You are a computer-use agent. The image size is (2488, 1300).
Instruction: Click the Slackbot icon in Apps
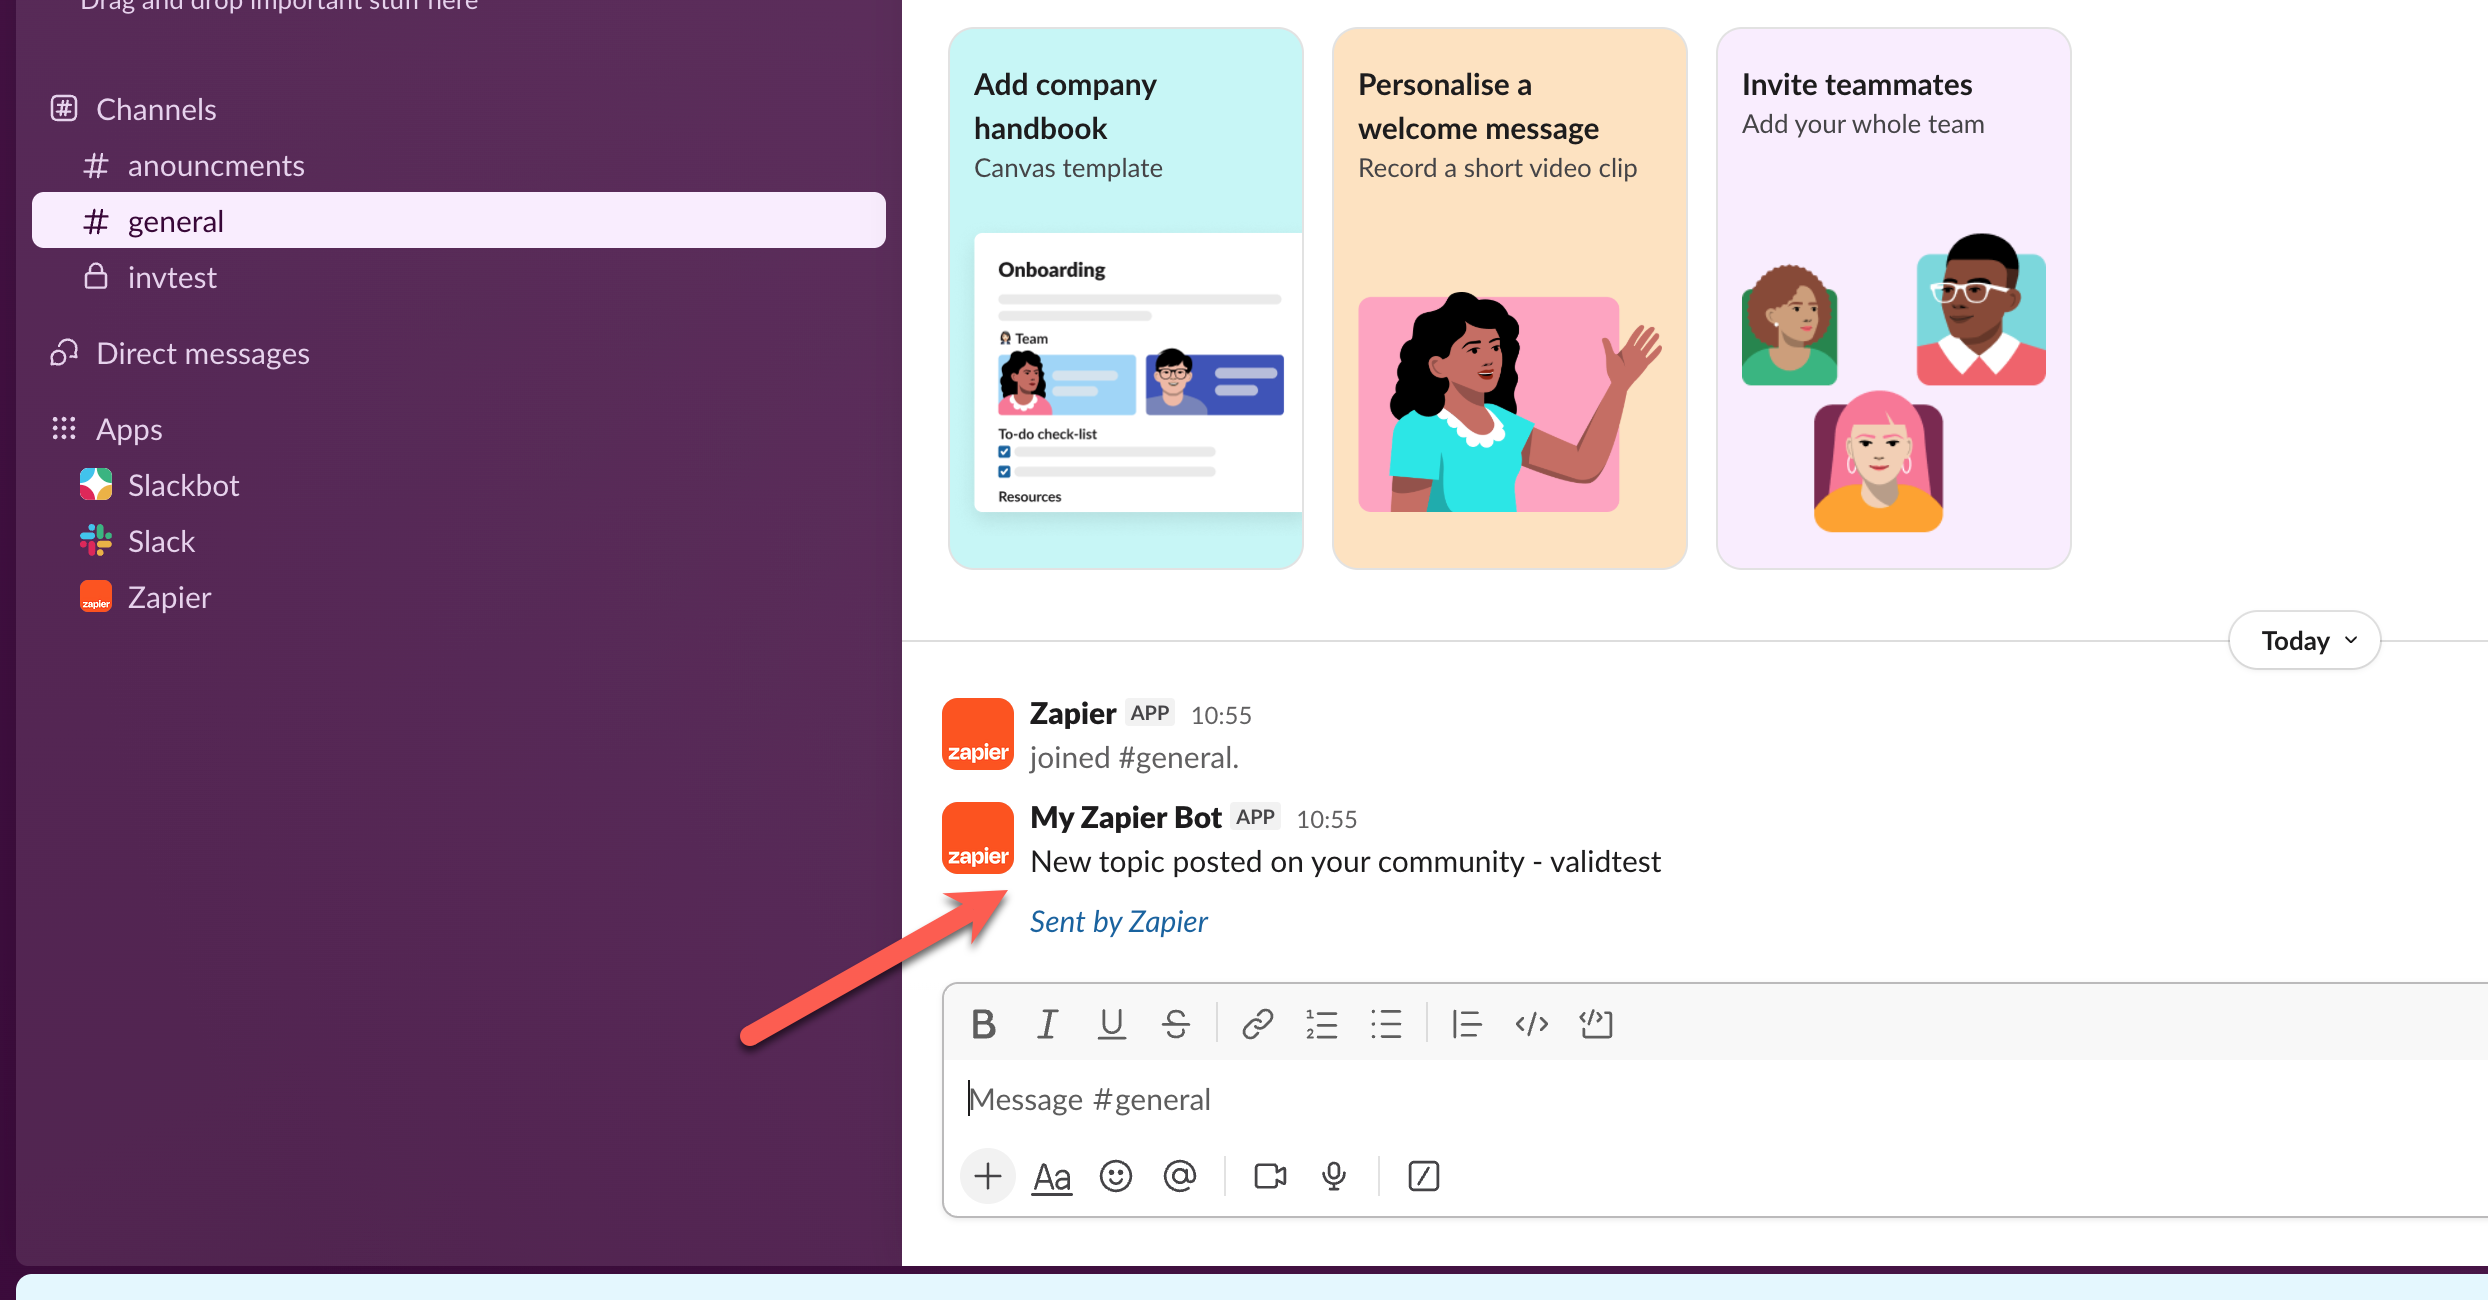point(96,485)
